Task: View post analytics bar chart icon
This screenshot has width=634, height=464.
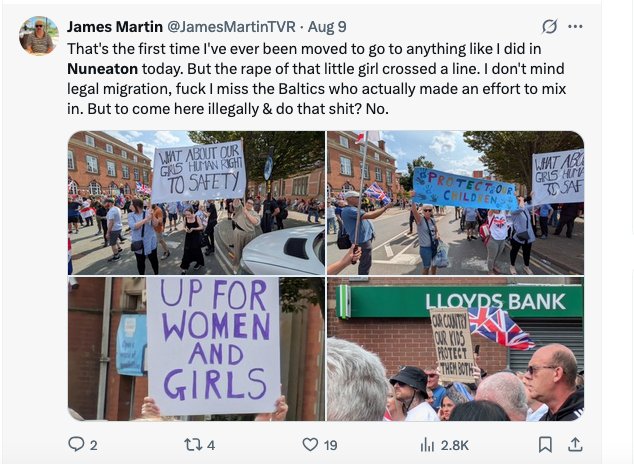Action: [427, 444]
